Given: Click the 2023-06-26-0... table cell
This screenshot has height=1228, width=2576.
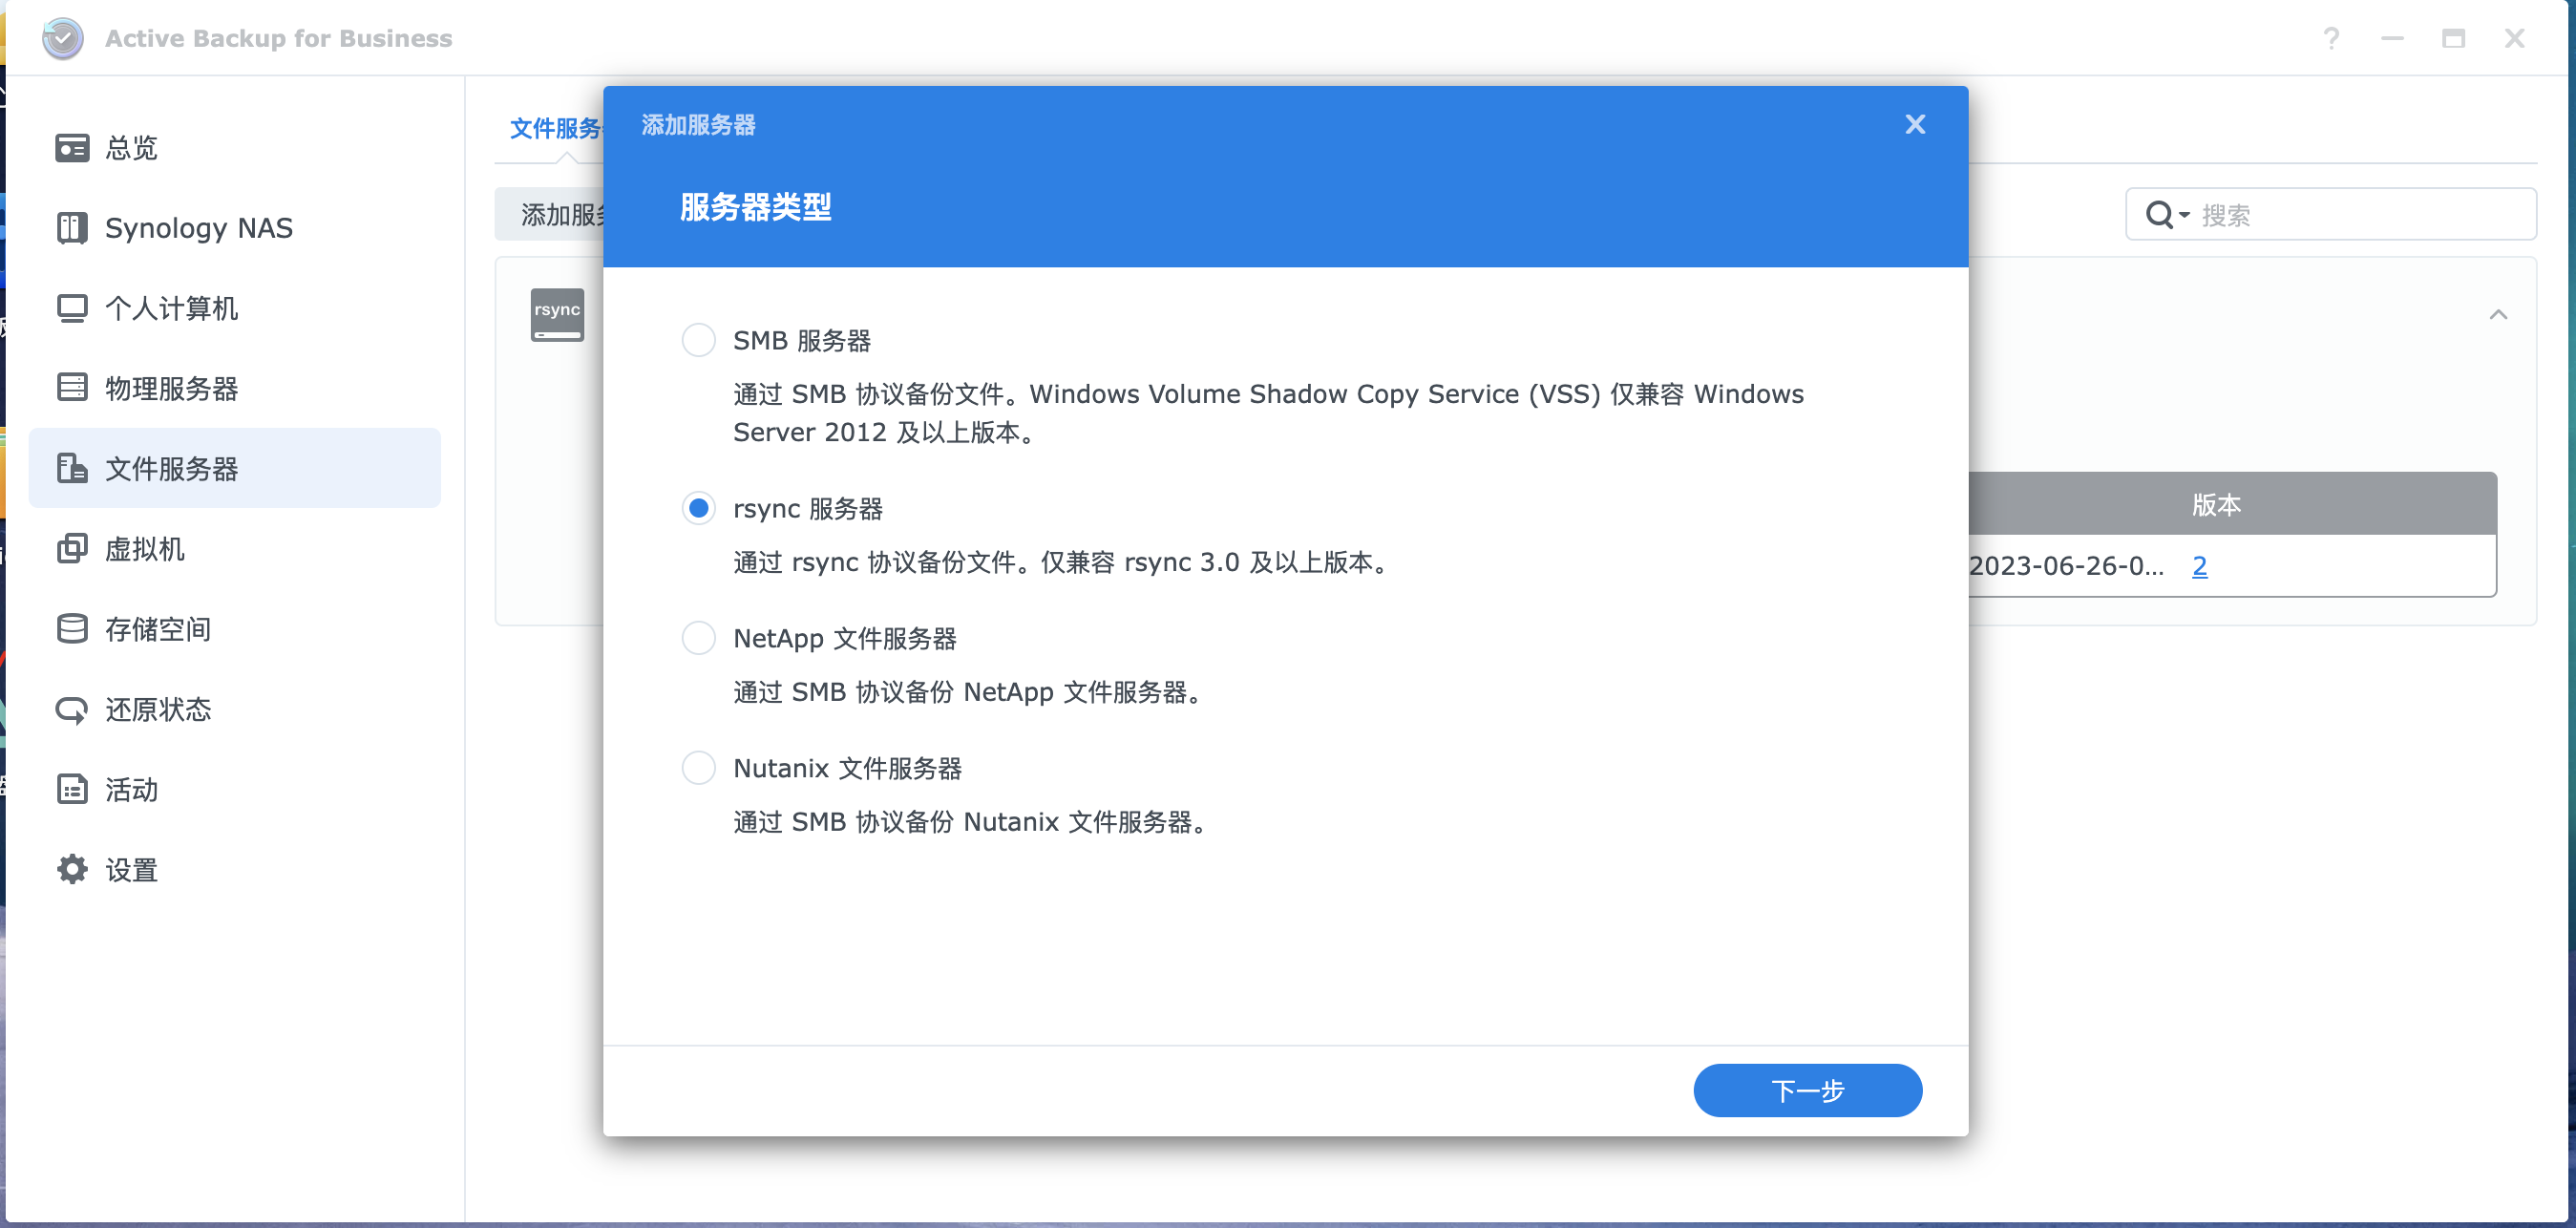Looking at the screenshot, I should point(2066,566).
